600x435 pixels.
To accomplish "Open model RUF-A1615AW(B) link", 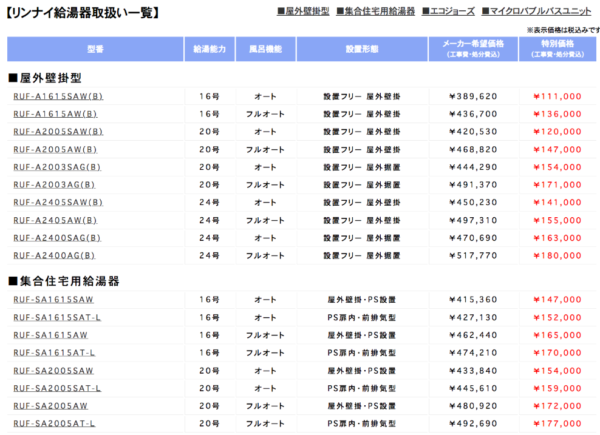I will click(55, 114).
